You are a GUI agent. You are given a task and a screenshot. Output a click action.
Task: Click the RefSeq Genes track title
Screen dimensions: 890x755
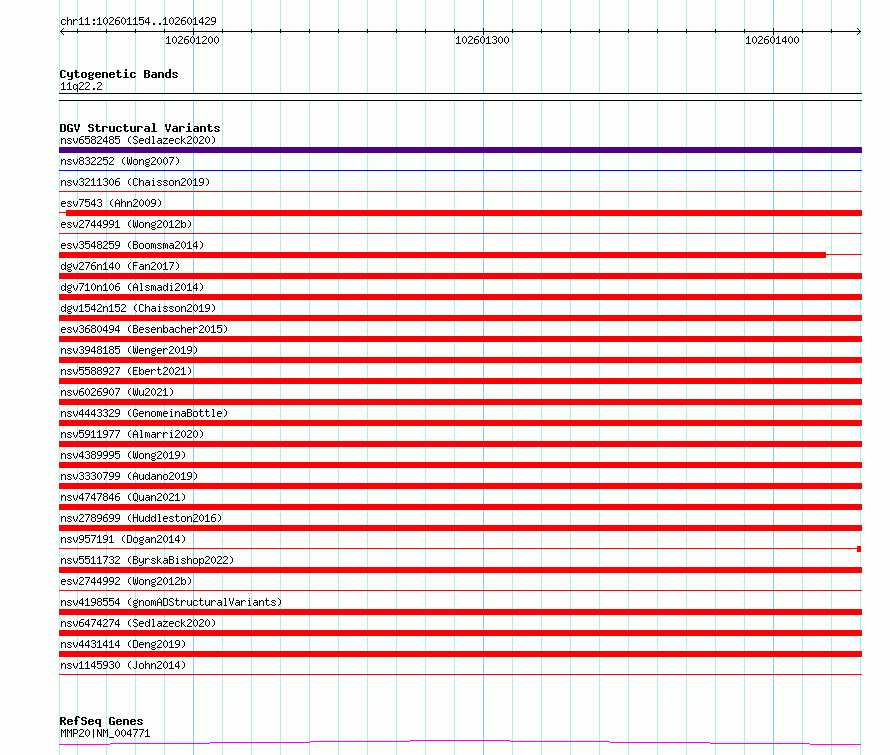(x=101, y=722)
